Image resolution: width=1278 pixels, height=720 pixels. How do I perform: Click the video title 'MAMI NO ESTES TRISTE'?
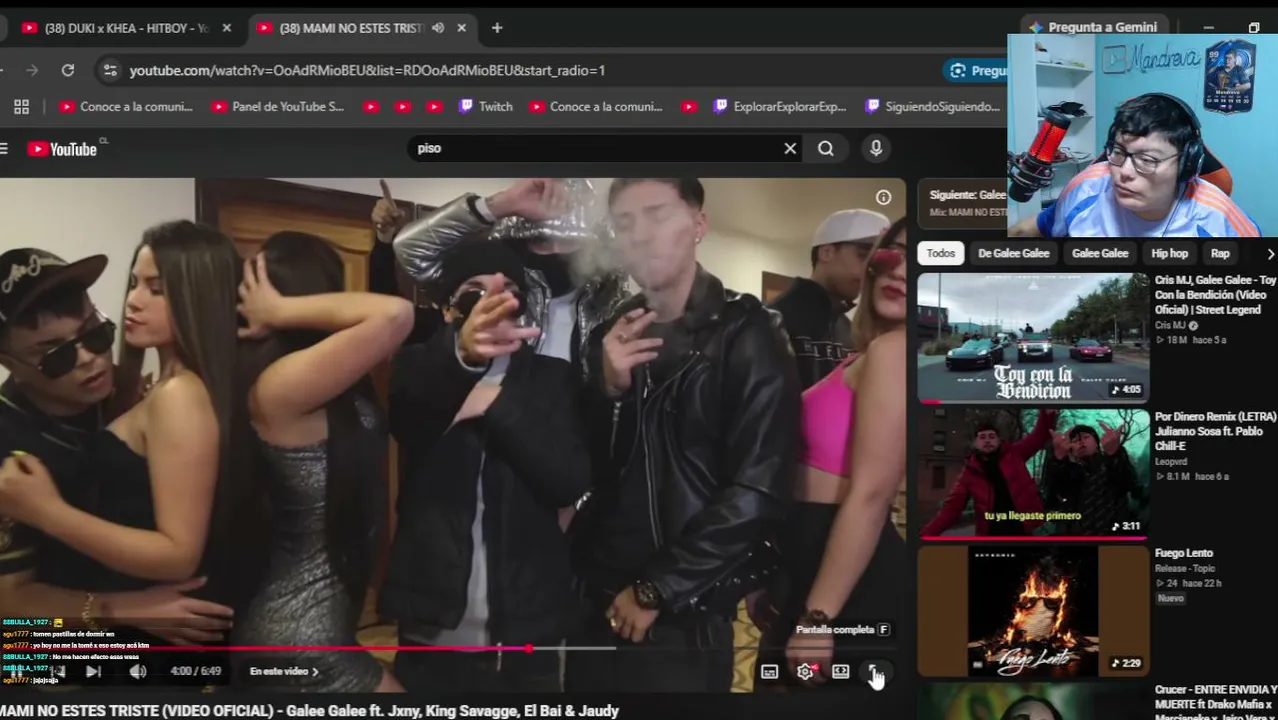click(x=310, y=711)
